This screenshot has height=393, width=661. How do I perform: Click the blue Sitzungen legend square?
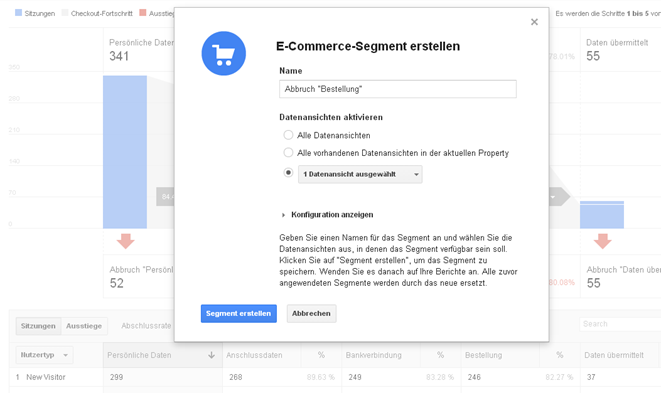point(18,13)
